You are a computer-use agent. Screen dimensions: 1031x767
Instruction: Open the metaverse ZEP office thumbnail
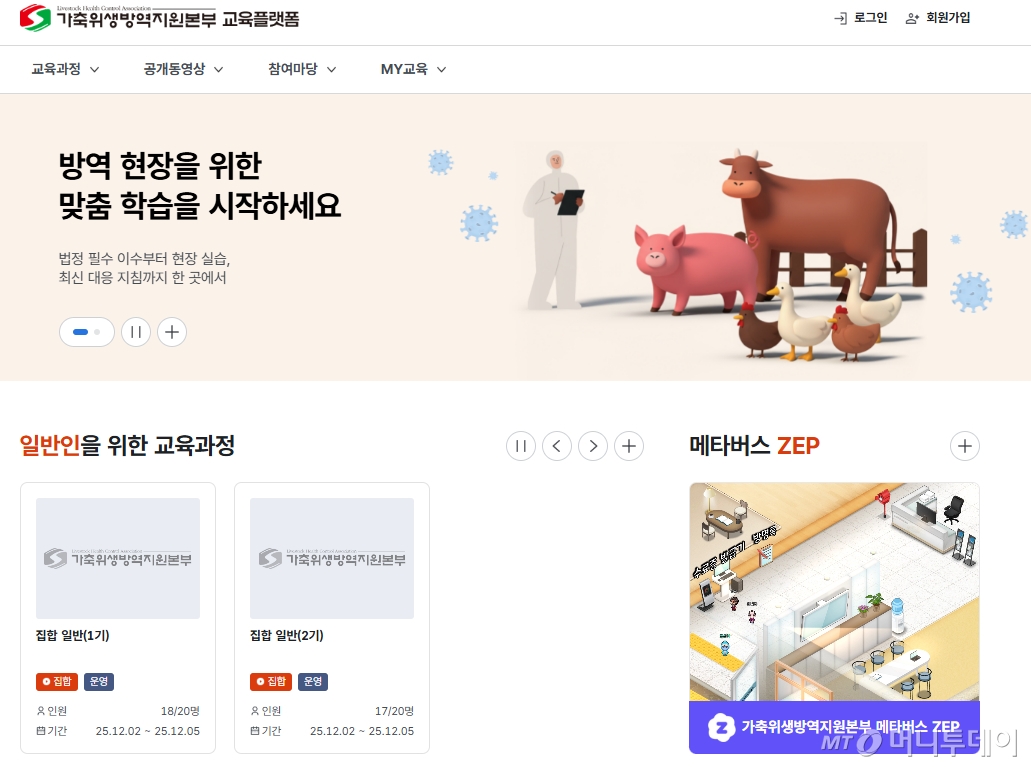(834, 591)
